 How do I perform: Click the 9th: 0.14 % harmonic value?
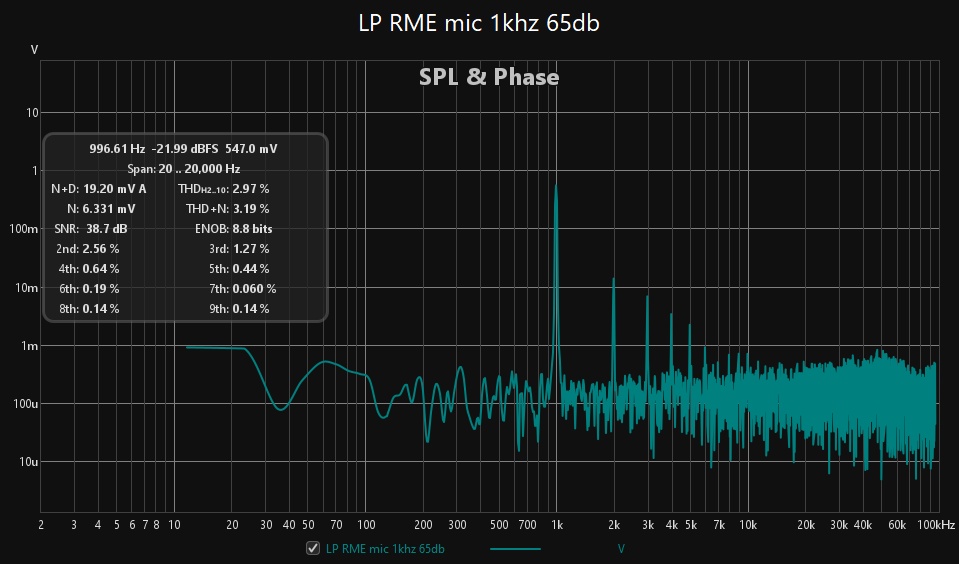(x=239, y=309)
